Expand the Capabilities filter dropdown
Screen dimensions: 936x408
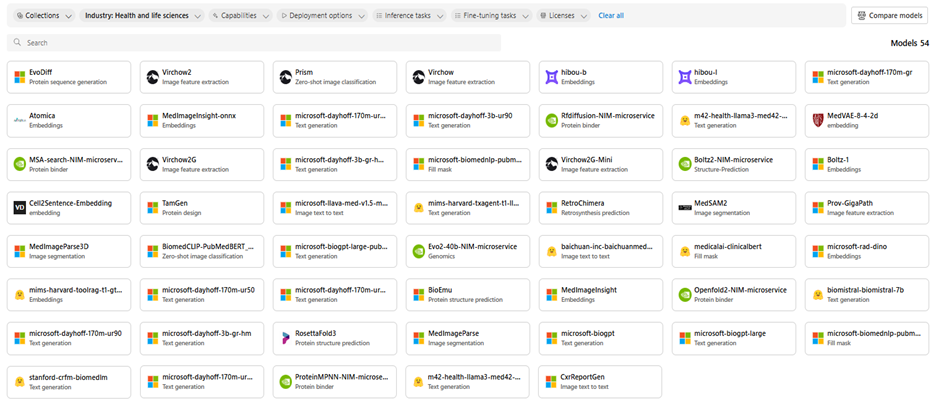(x=241, y=16)
